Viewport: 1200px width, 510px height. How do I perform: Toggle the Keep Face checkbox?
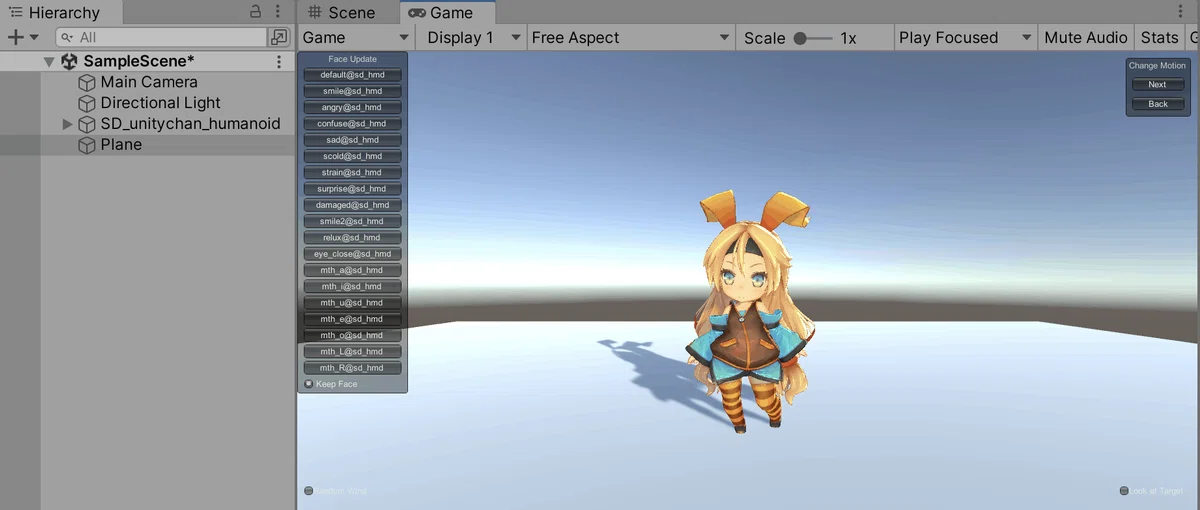pos(308,383)
